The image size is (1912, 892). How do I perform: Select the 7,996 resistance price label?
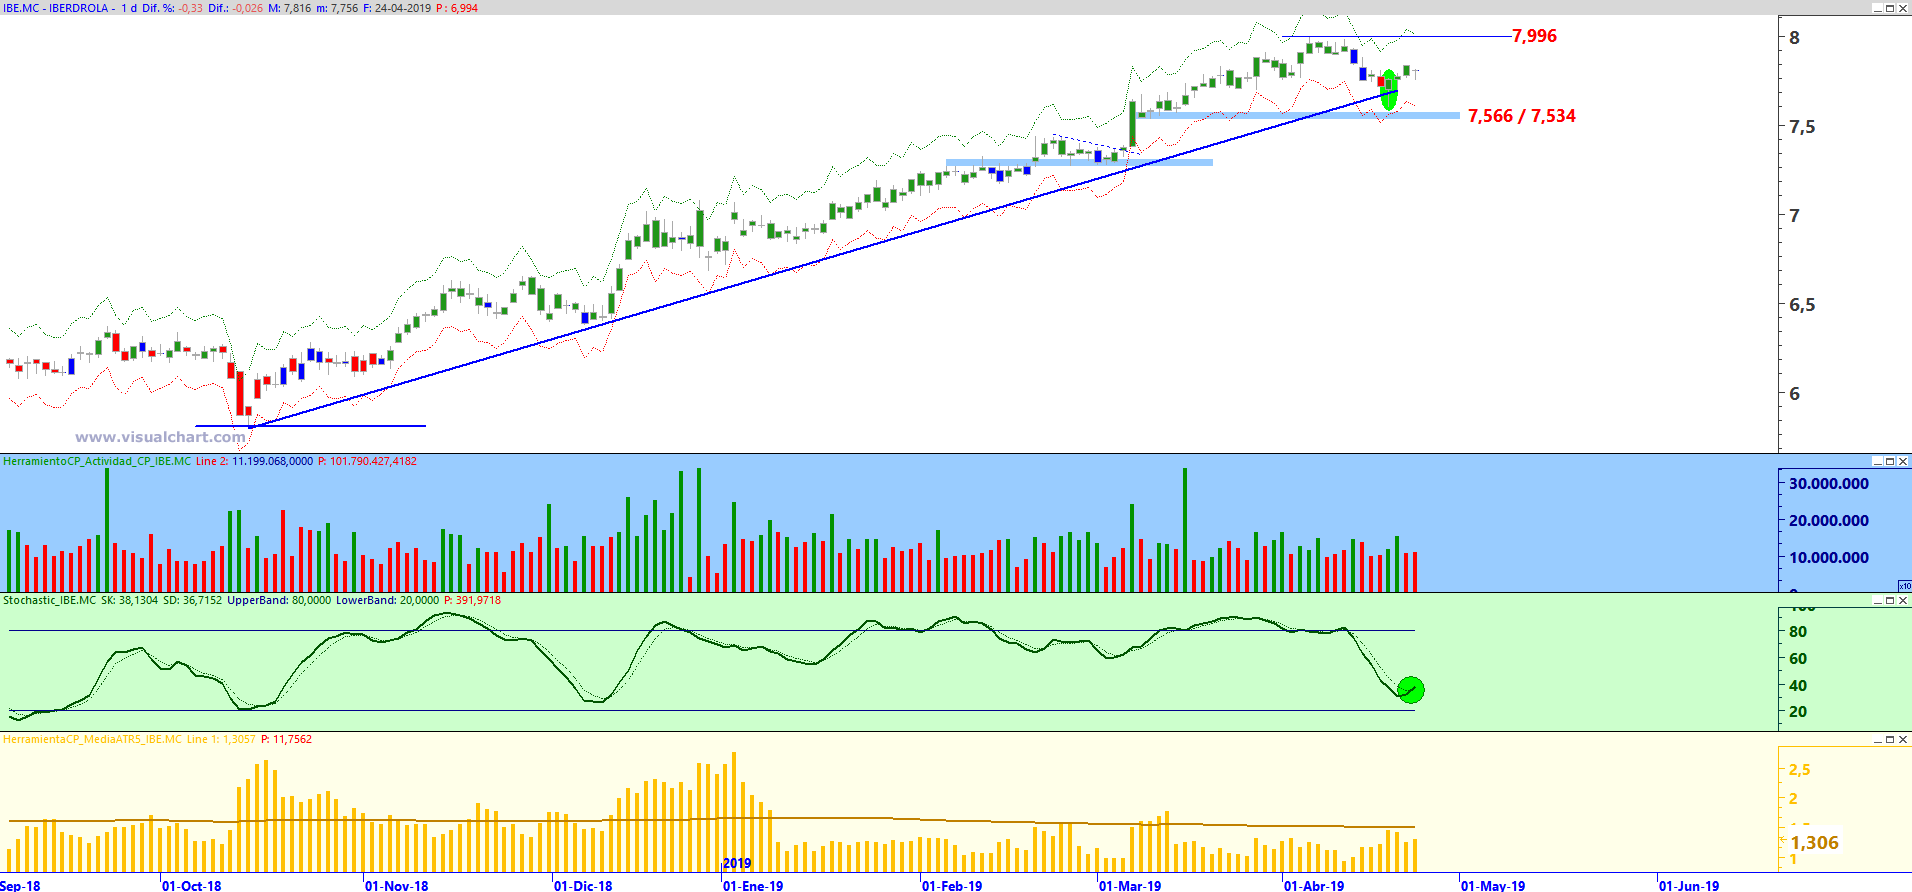1534,36
